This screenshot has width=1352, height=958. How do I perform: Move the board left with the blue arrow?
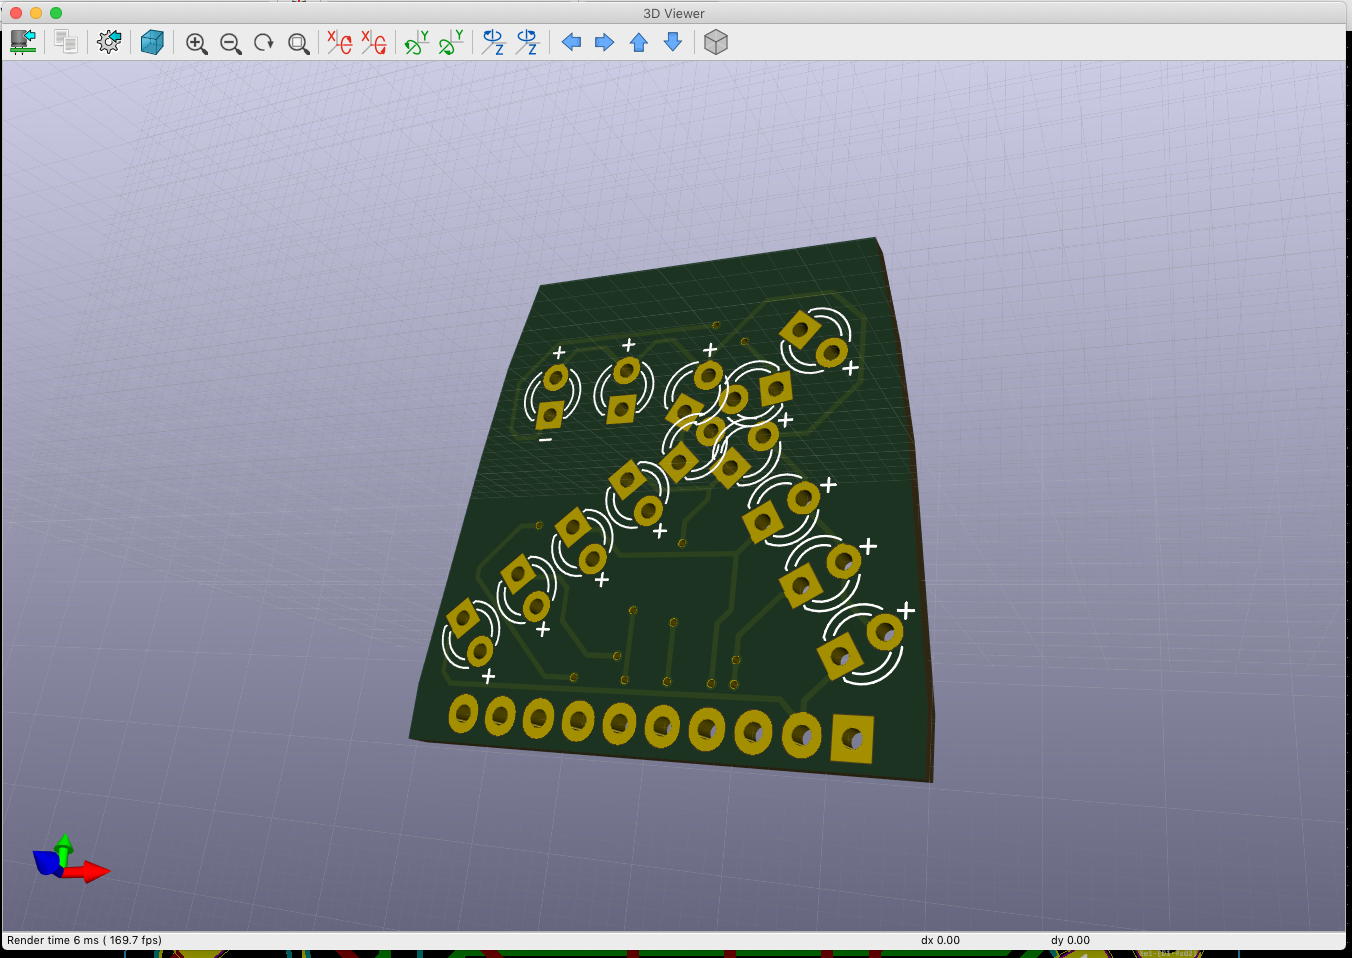tap(571, 42)
